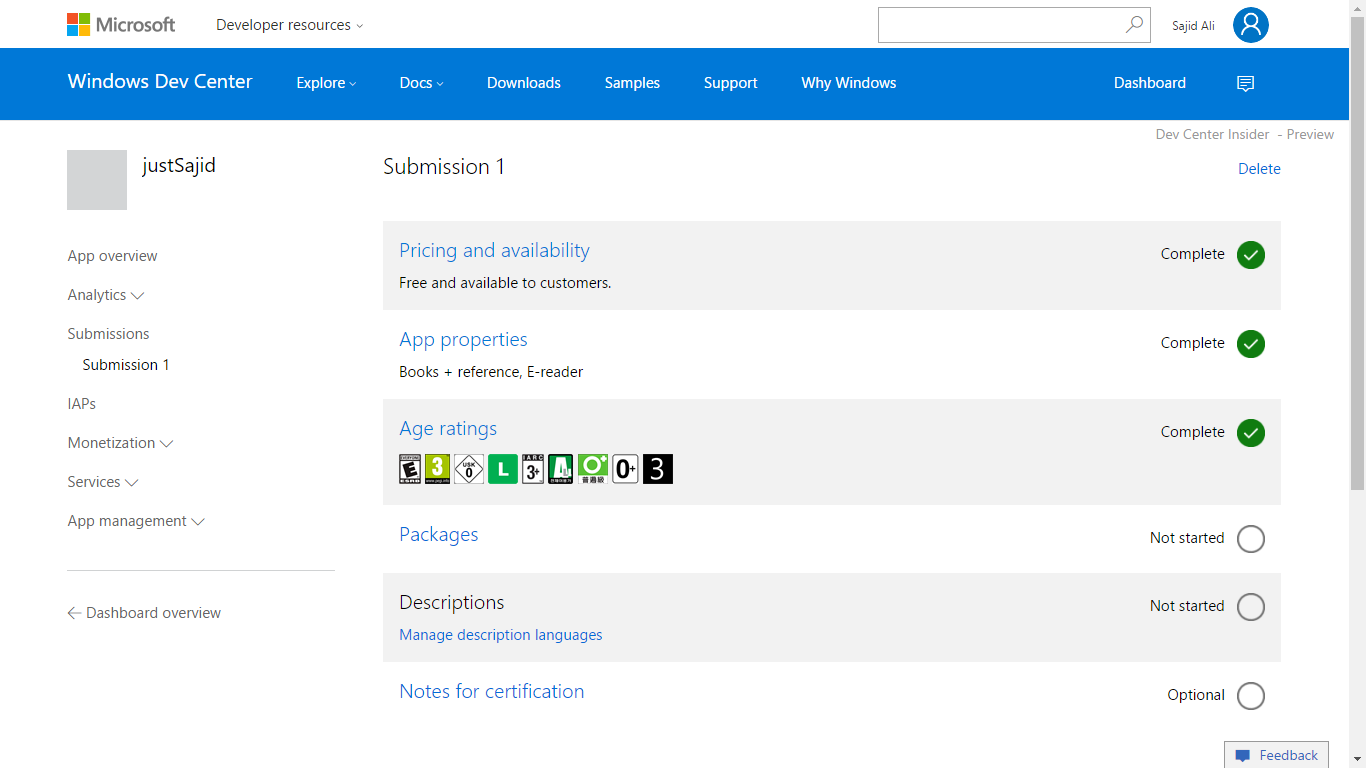This screenshot has height=768, width=1366.
Task: Click the Feedback button's speech icon
Action: [1243, 756]
